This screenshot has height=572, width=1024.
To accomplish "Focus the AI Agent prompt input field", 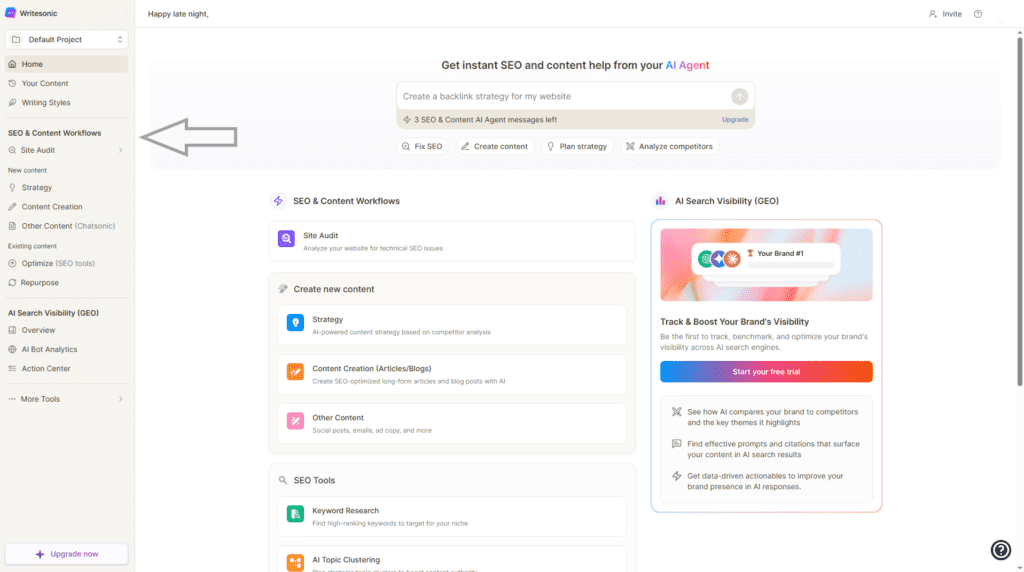I will (562, 96).
